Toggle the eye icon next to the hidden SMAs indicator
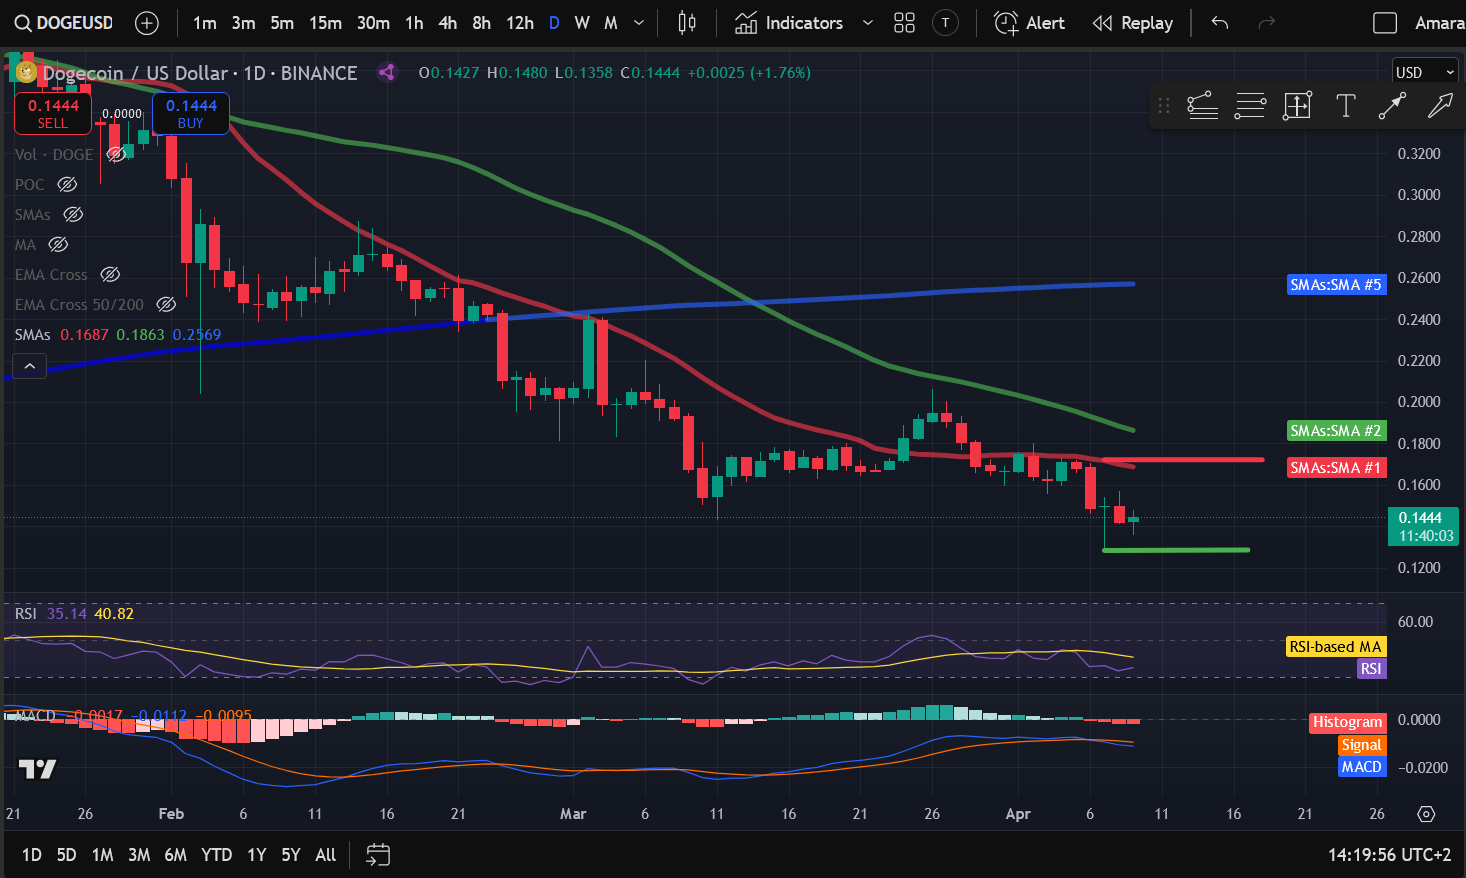Viewport: 1466px width, 878px height. [73, 214]
